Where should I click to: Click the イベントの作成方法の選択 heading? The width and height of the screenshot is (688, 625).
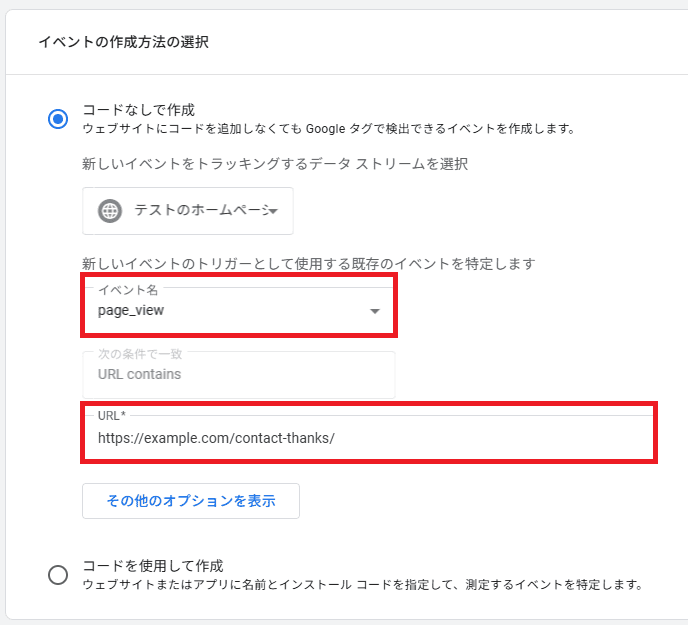pyautogui.click(x=124, y=42)
